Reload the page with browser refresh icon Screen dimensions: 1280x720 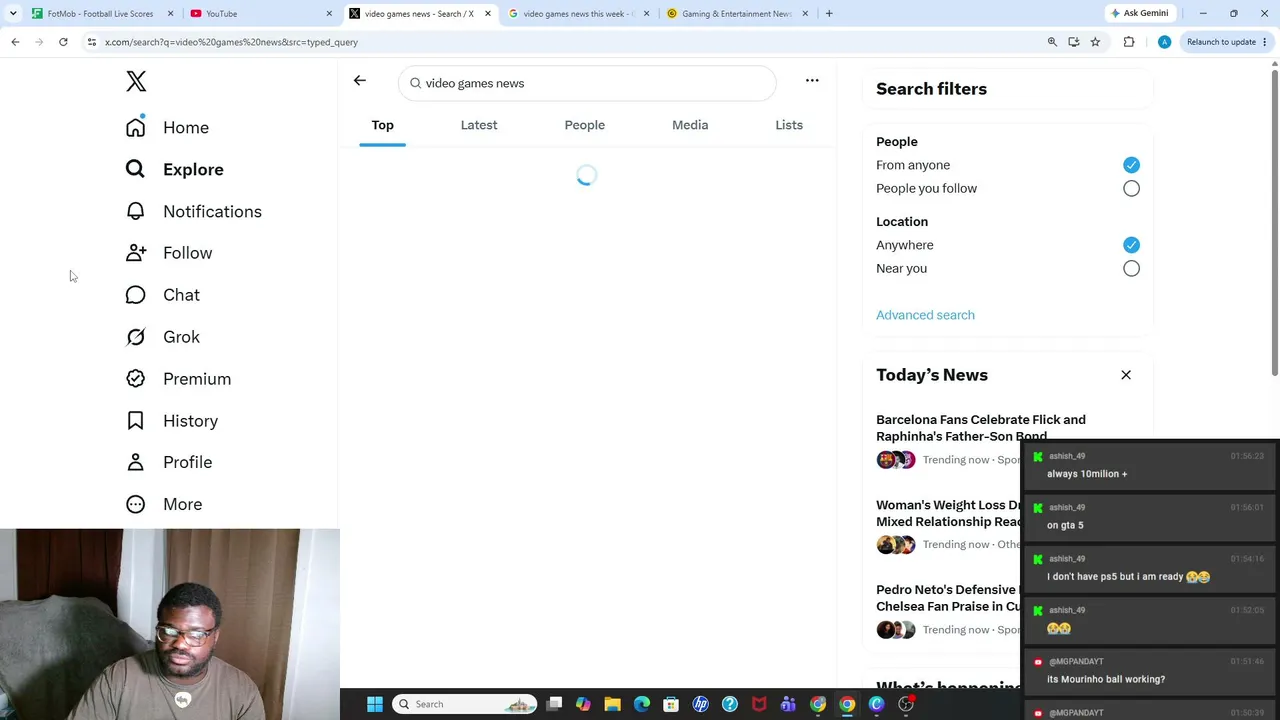click(x=63, y=42)
